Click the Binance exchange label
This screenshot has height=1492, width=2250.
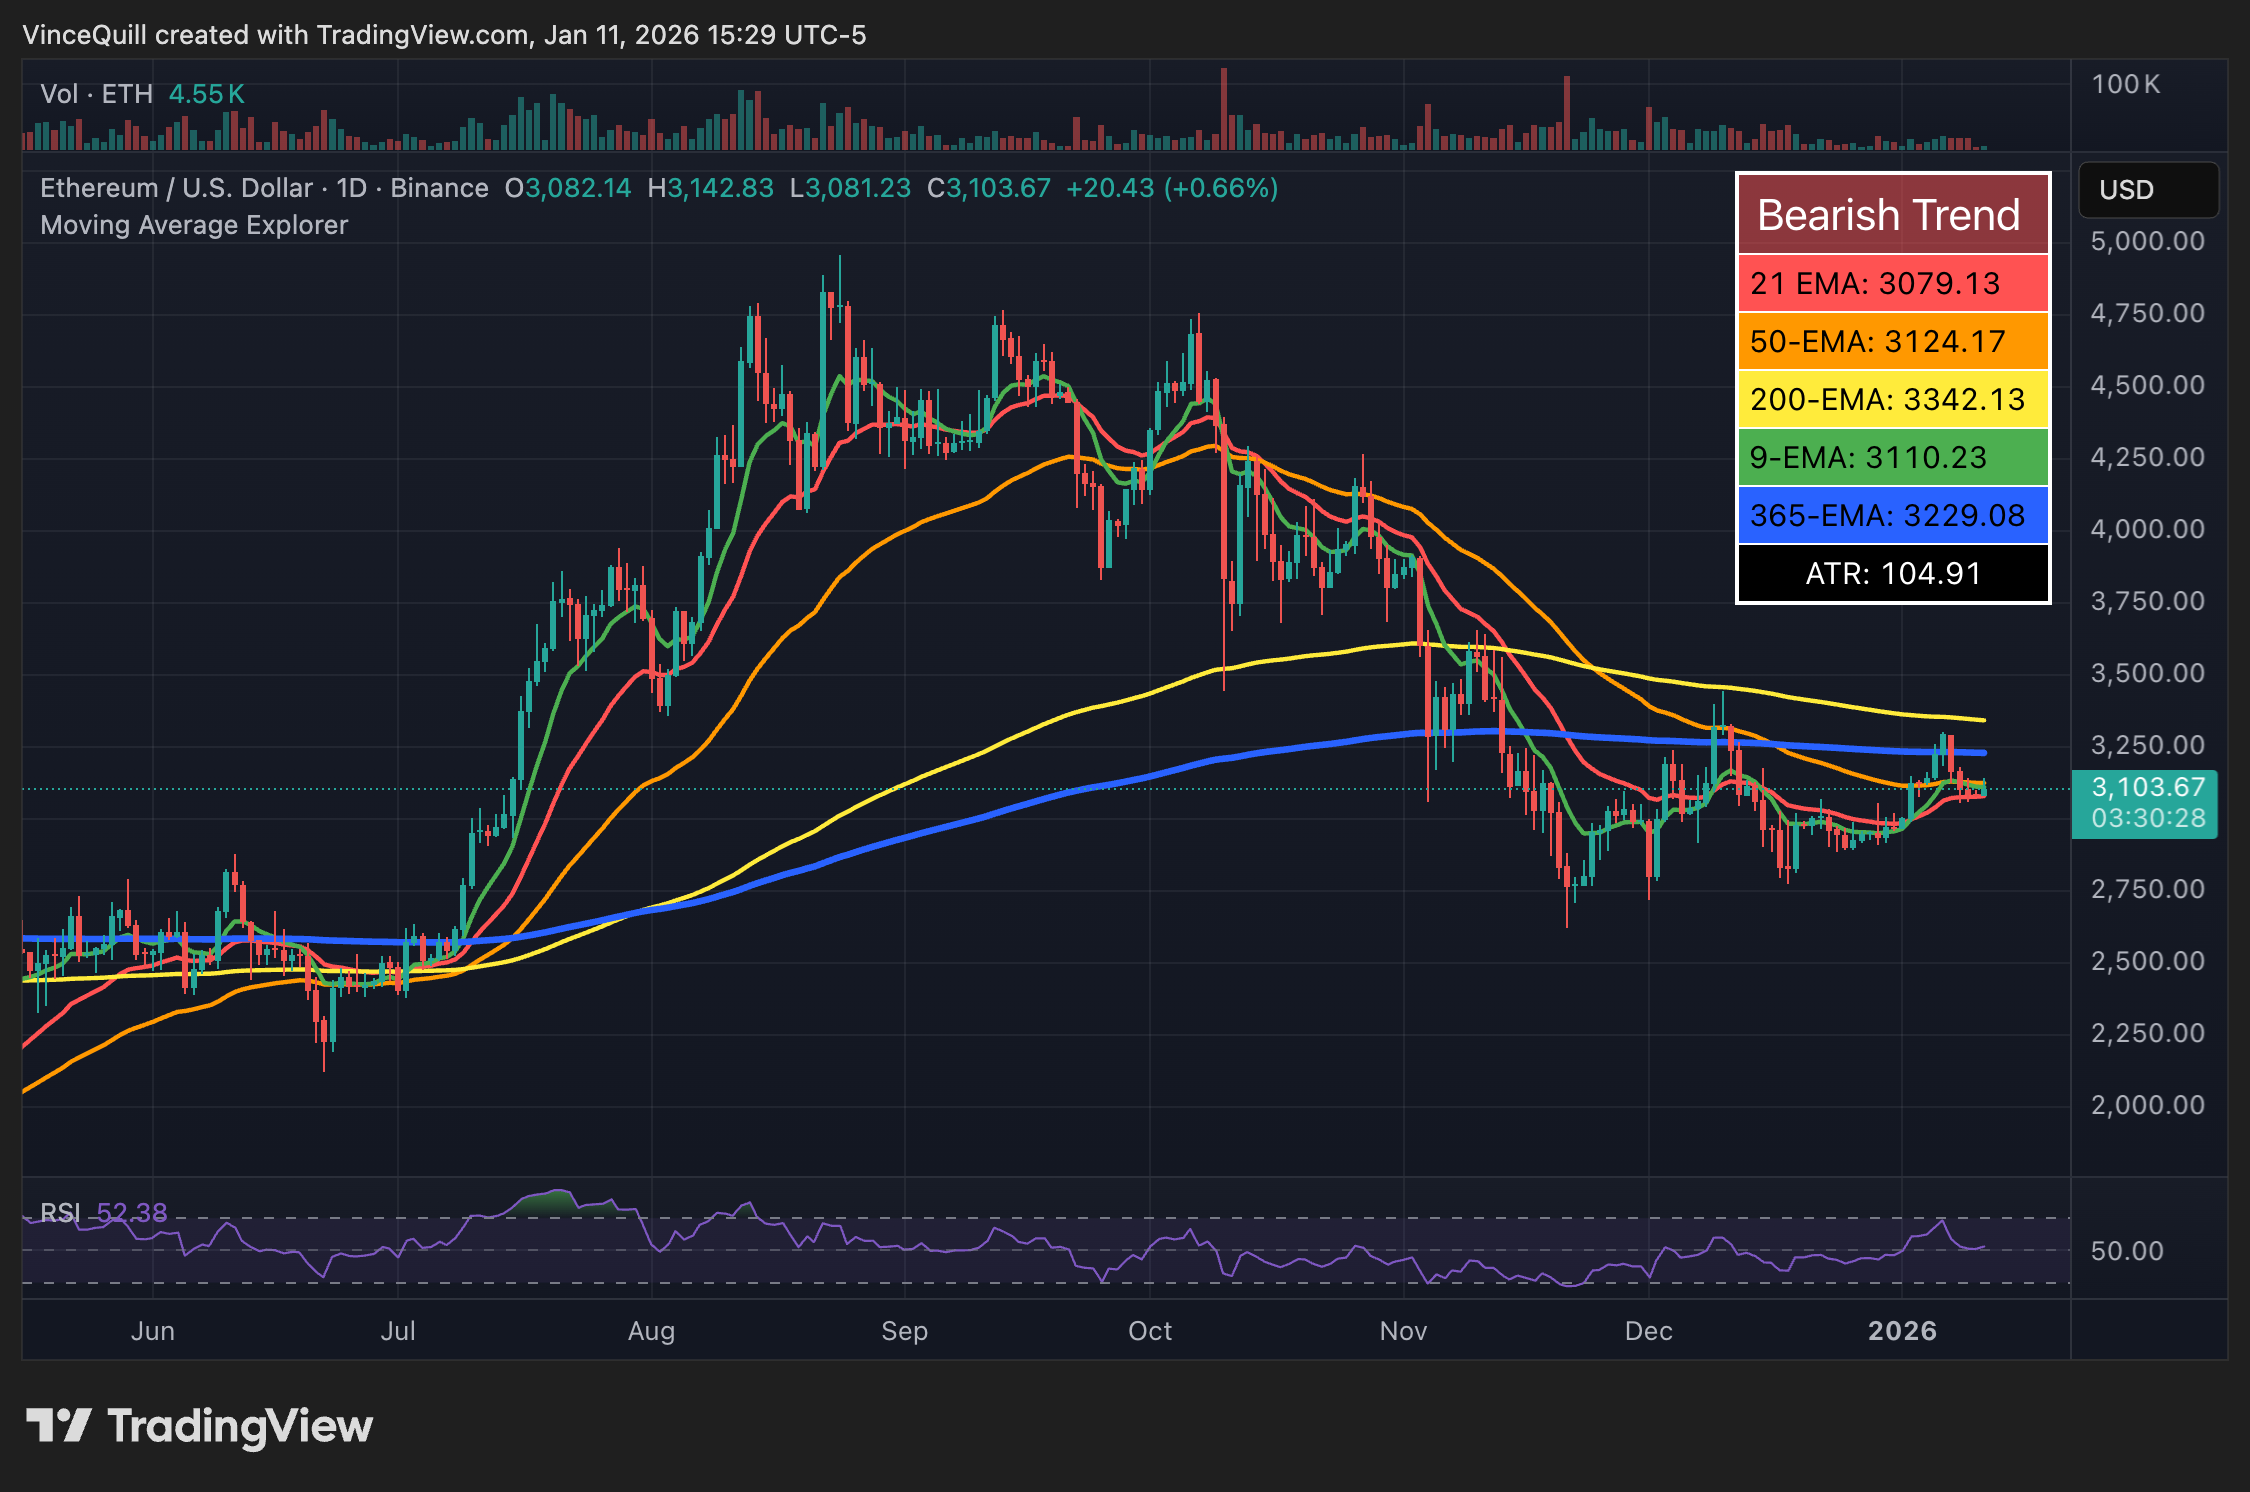[x=438, y=187]
